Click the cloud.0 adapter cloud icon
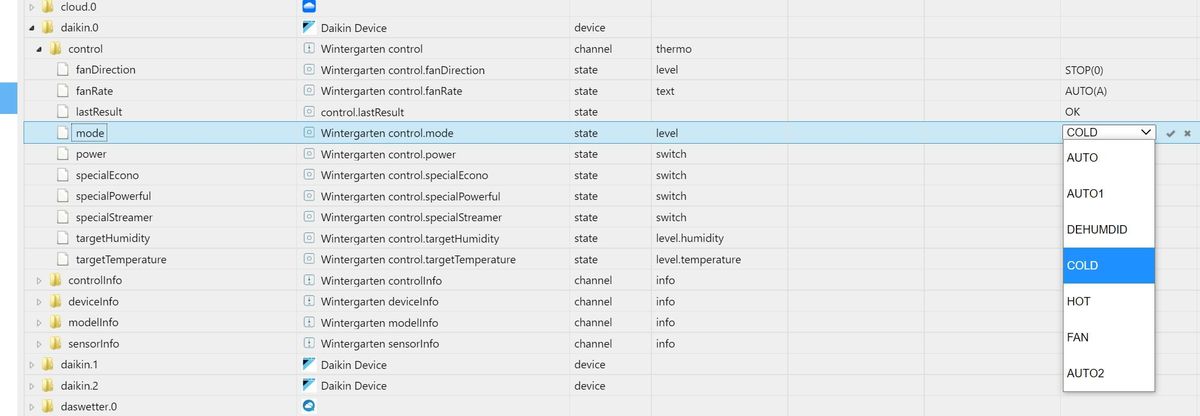This screenshot has width=1200, height=416. (x=309, y=6)
